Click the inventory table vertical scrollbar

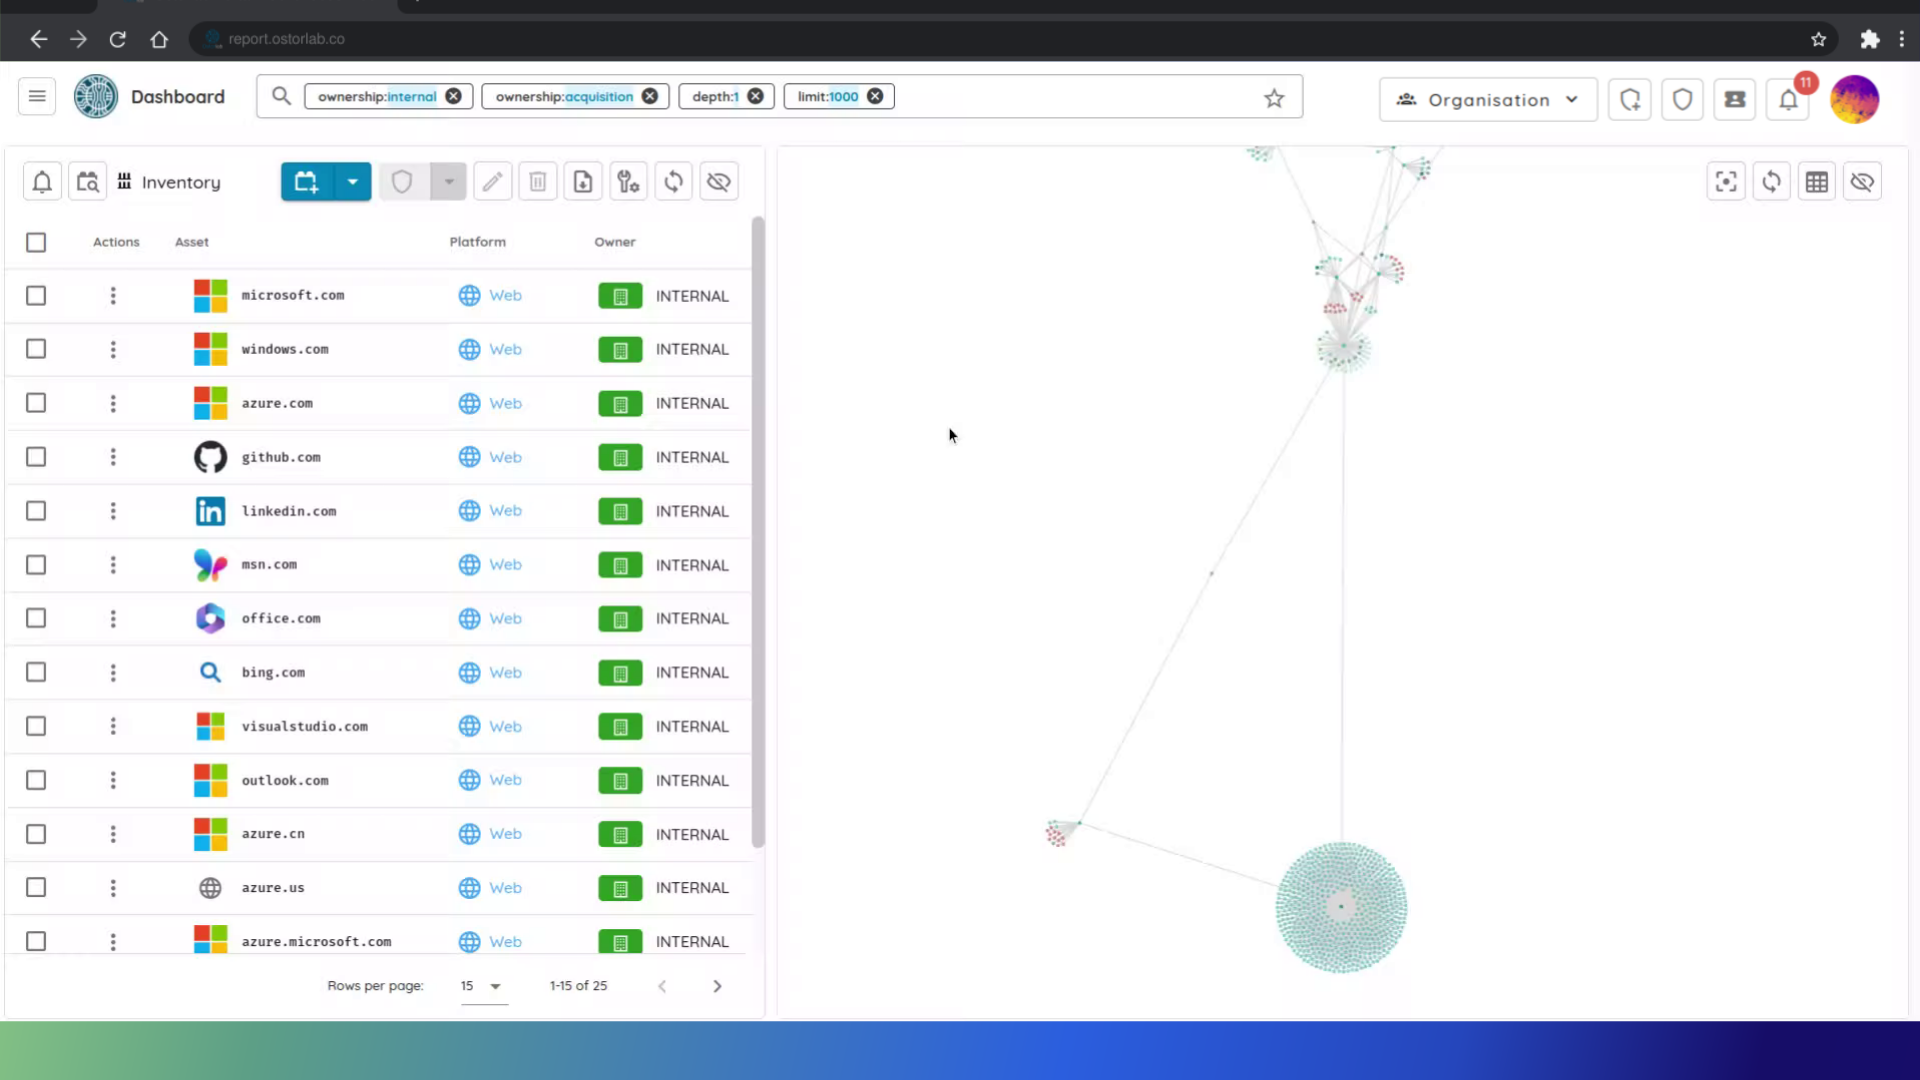[x=758, y=530]
